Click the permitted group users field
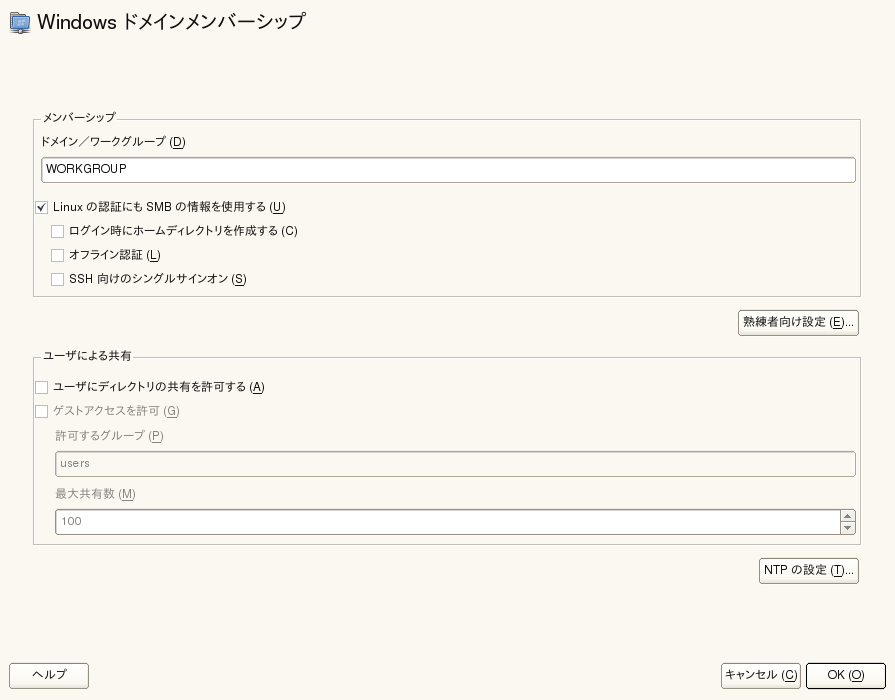 point(455,463)
